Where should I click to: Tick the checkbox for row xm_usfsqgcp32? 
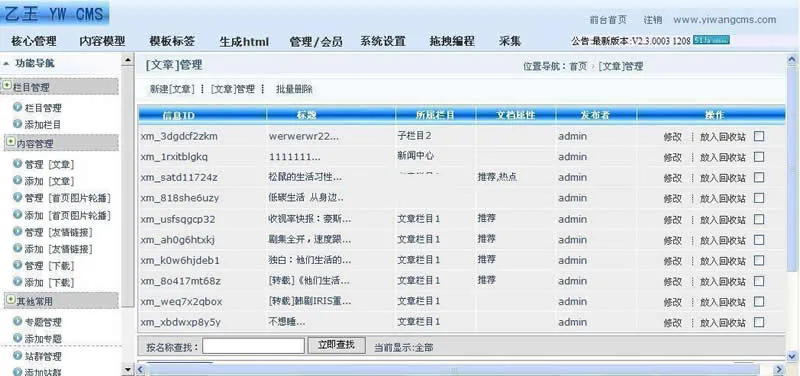(x=759, y=219)
